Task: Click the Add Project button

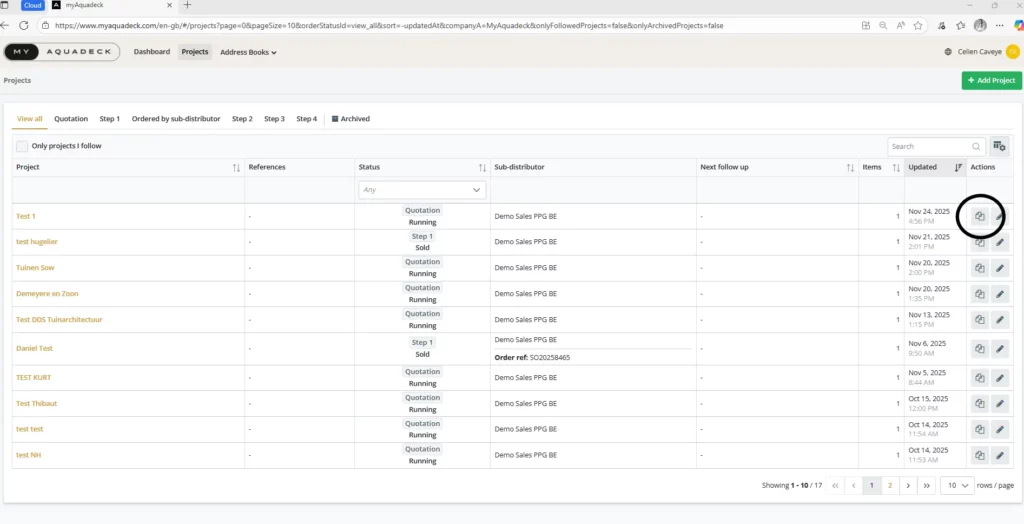Action: [991, 80]
